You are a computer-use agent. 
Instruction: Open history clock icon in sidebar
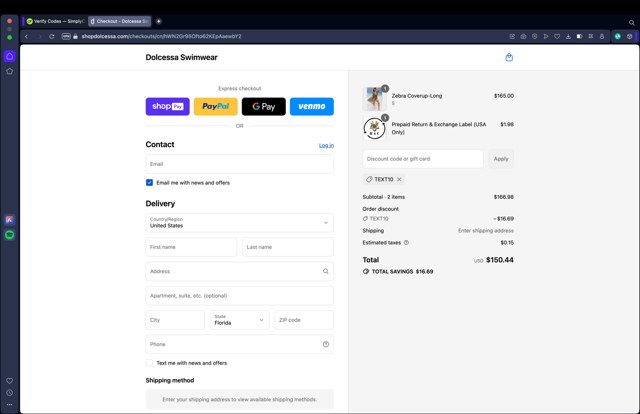click(10, 393)
